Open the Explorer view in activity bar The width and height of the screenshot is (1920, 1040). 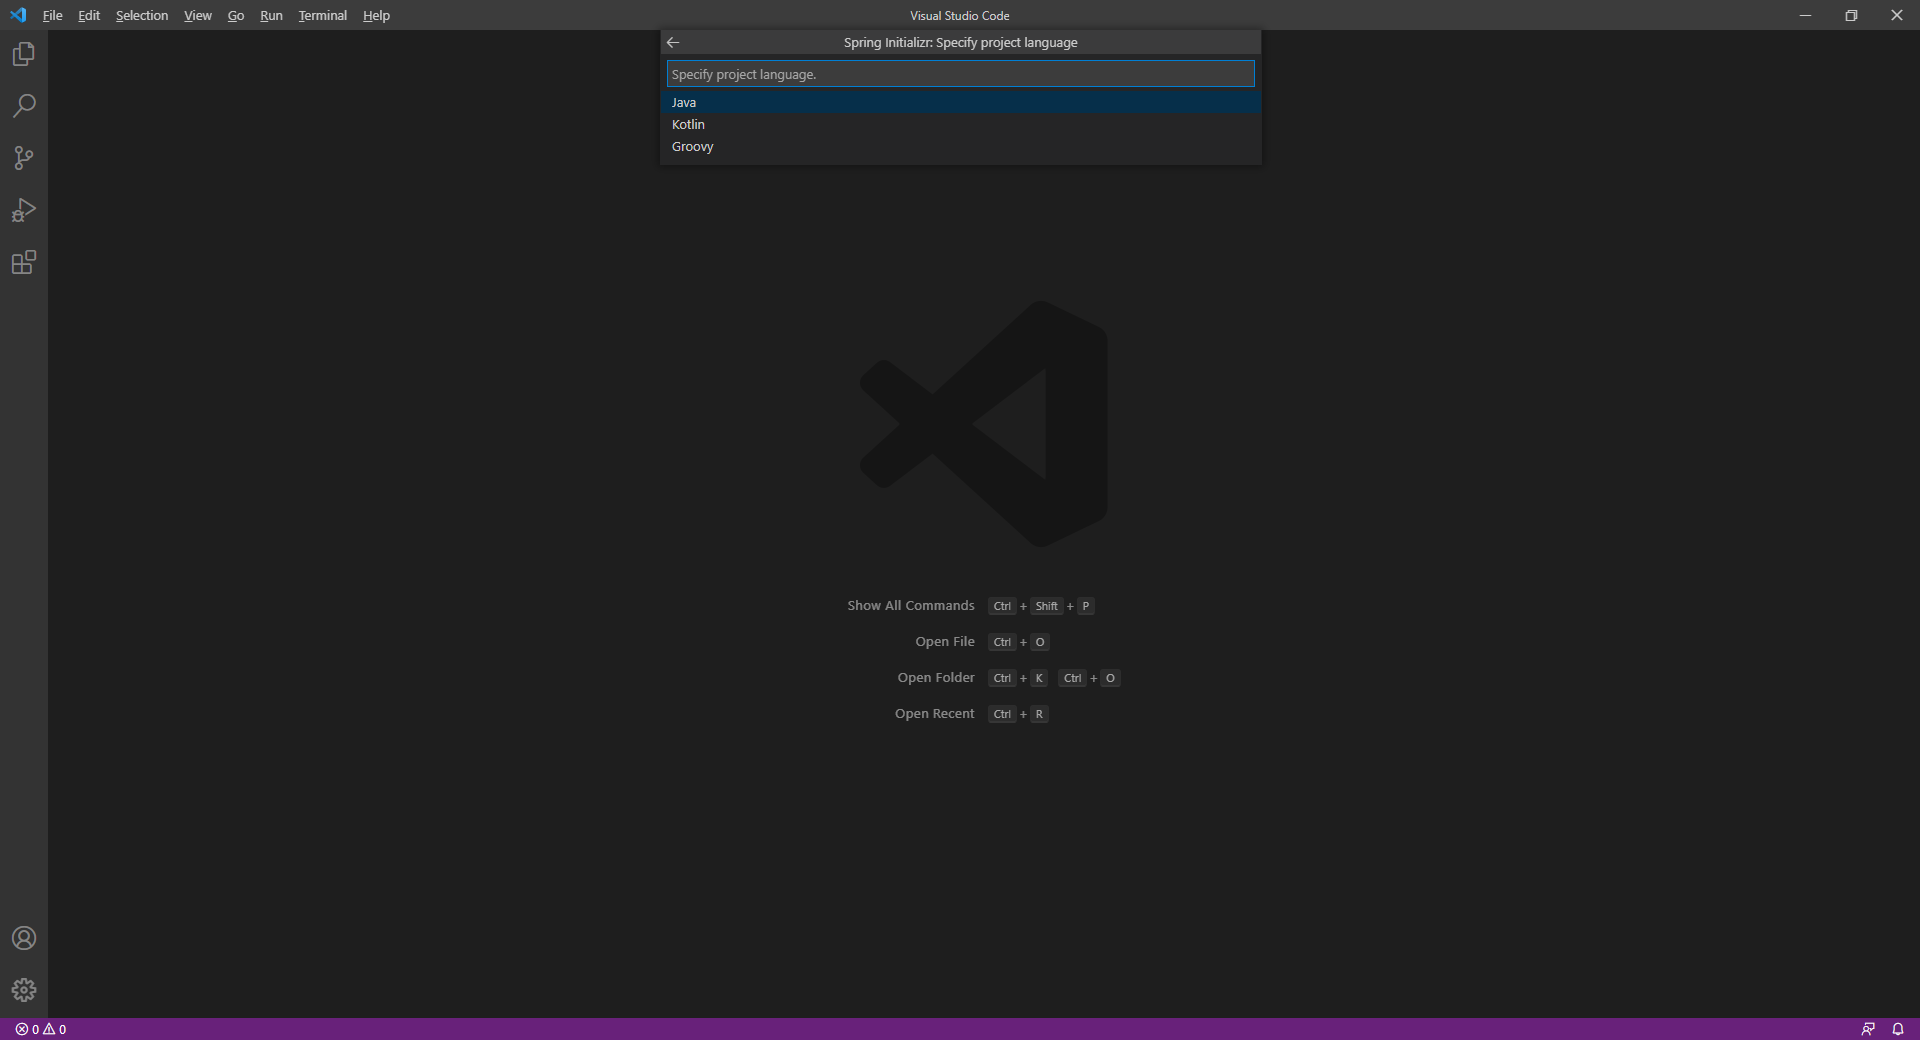pyautogui.click(x=24, y=54)
